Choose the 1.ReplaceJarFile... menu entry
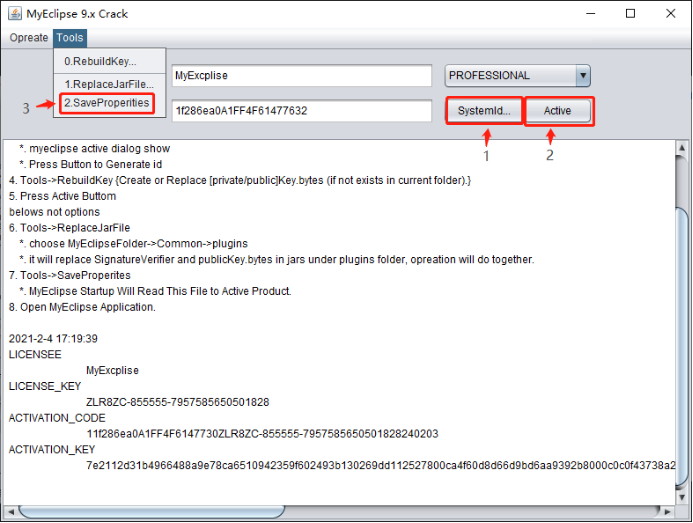Screen dimensions: 693x523 109,84
